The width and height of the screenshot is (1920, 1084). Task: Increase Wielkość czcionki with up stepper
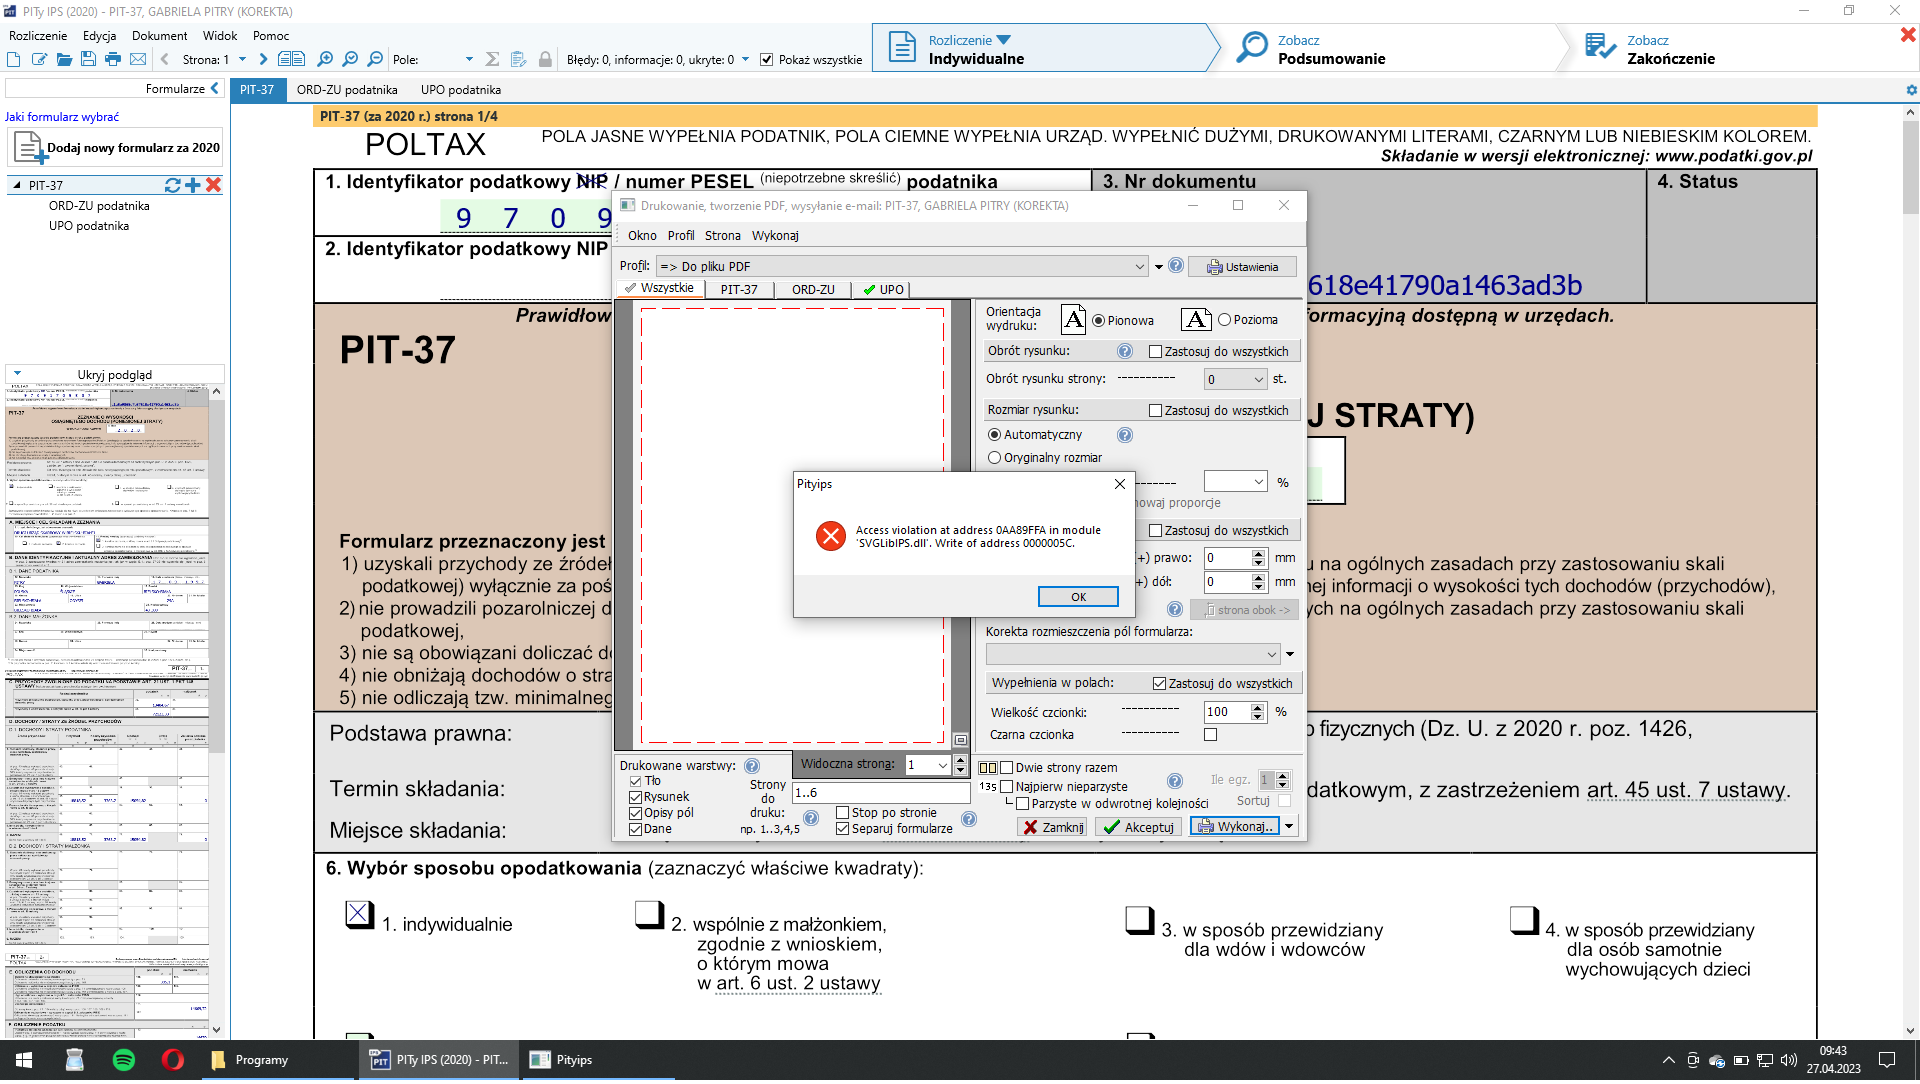coord(1257,708)
